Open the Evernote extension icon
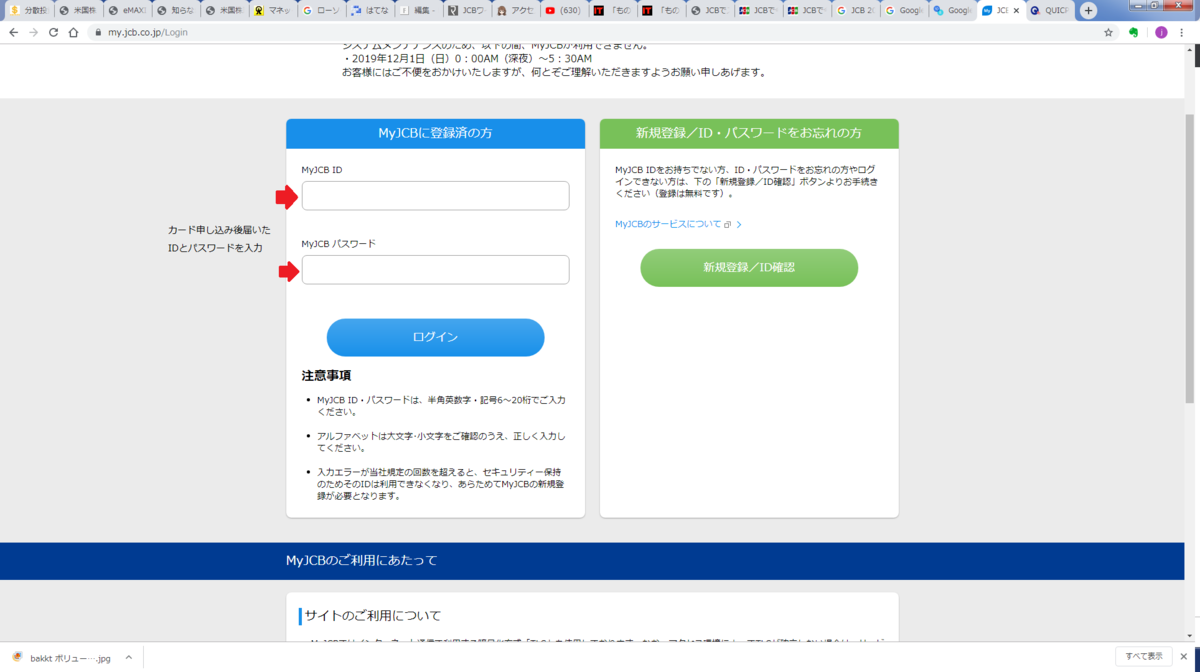1200x672 pixels. (x=1134, y=32)
